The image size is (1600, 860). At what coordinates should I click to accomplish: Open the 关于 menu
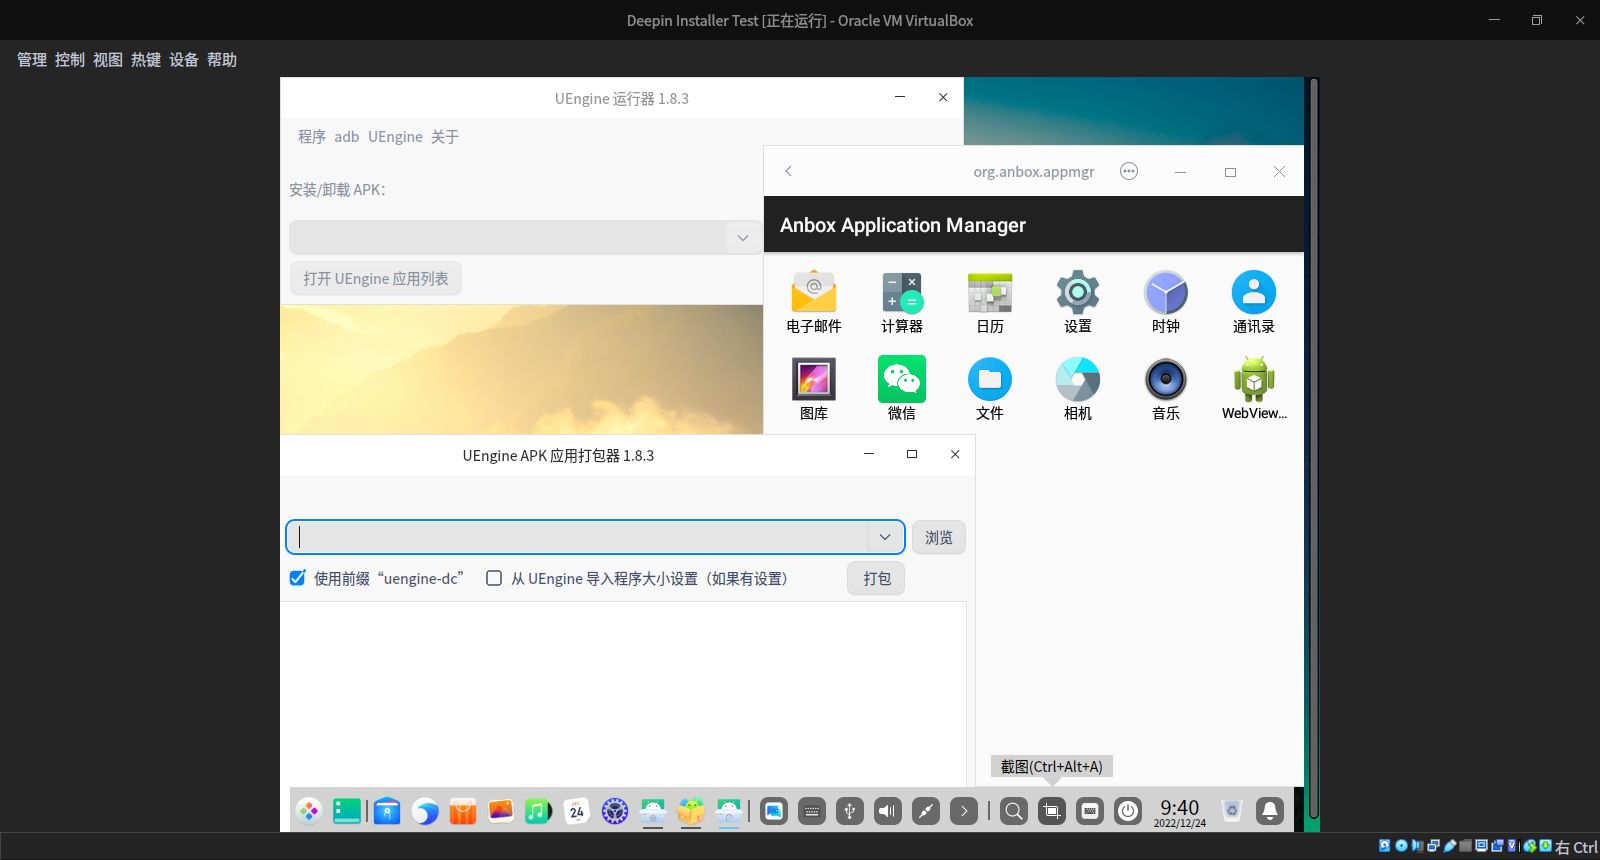point(445,137)
